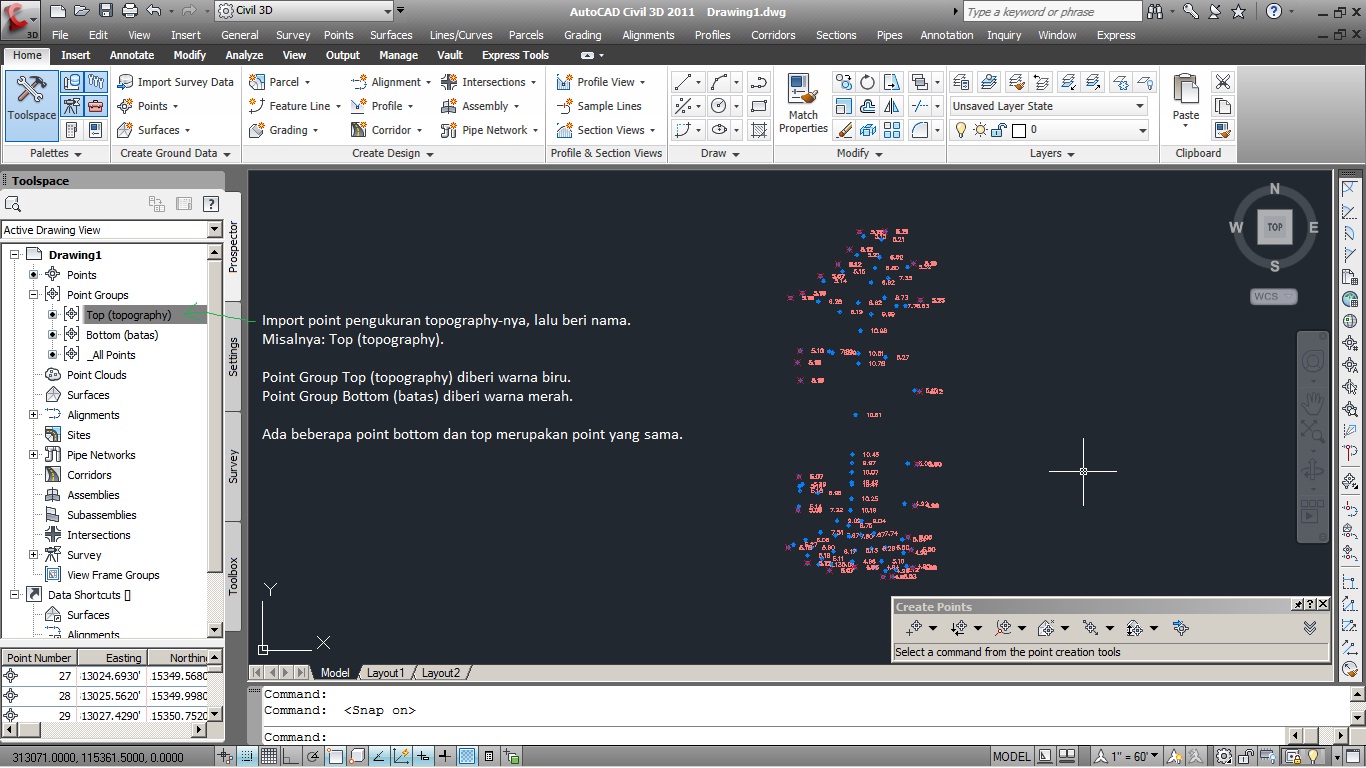Click the search binoculars icon in title bar
This screenshot has height=768, width=1366.
pos(1156,12)
